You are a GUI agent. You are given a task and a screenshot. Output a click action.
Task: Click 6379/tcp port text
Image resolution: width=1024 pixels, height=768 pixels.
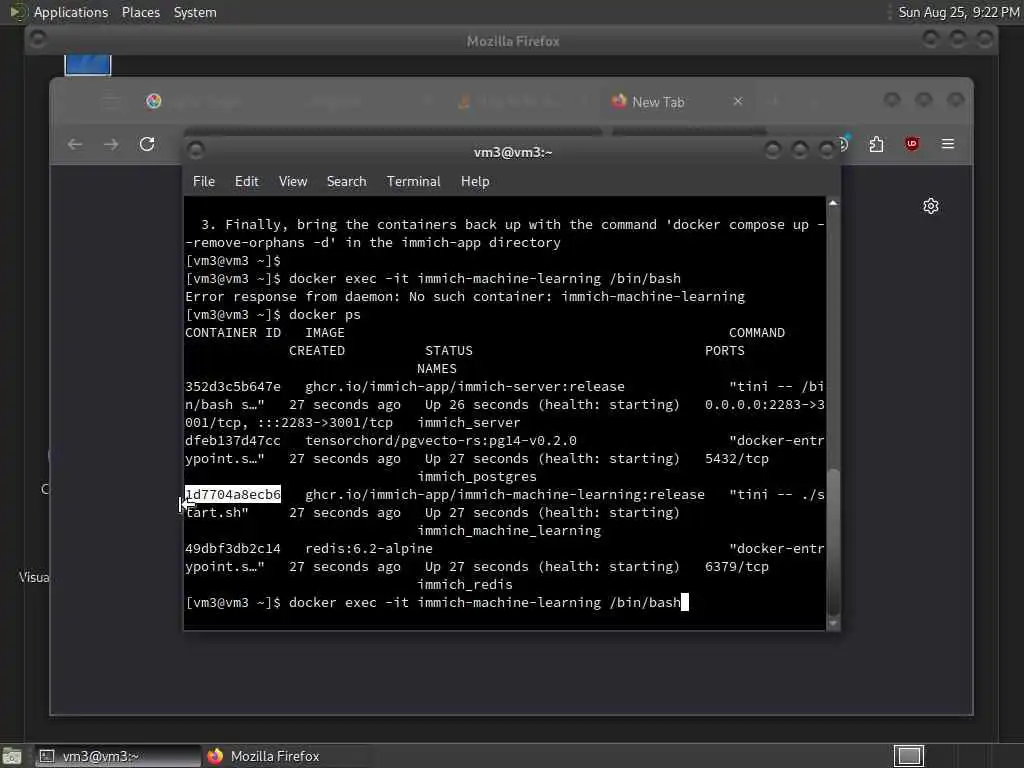tap(737, 567)
